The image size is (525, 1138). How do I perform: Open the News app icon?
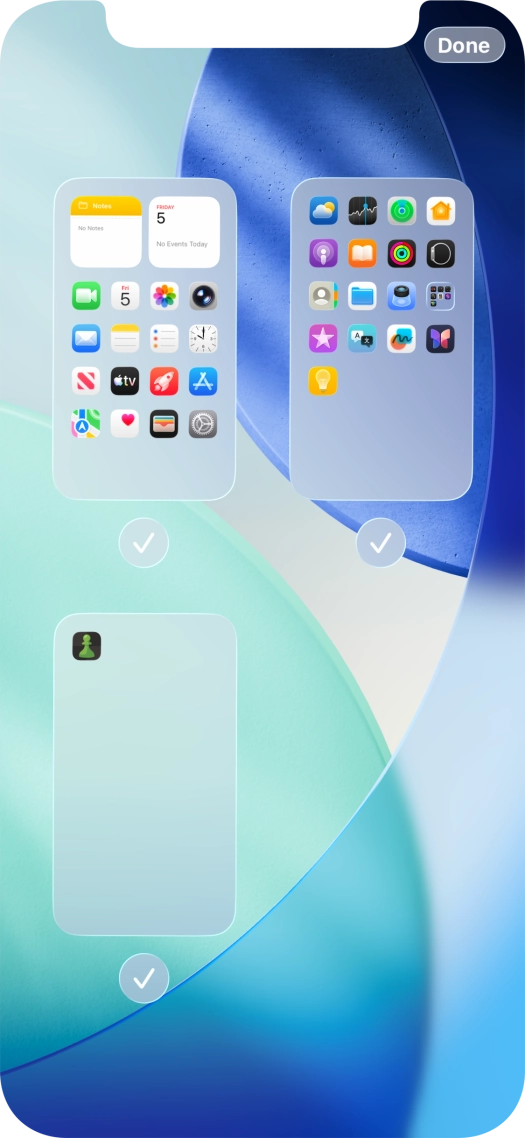86,381
